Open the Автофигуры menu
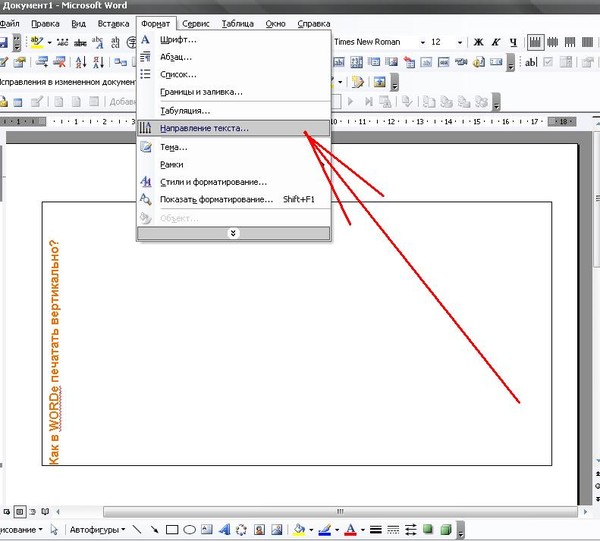The image size is (600, 541). coord(97,530)
